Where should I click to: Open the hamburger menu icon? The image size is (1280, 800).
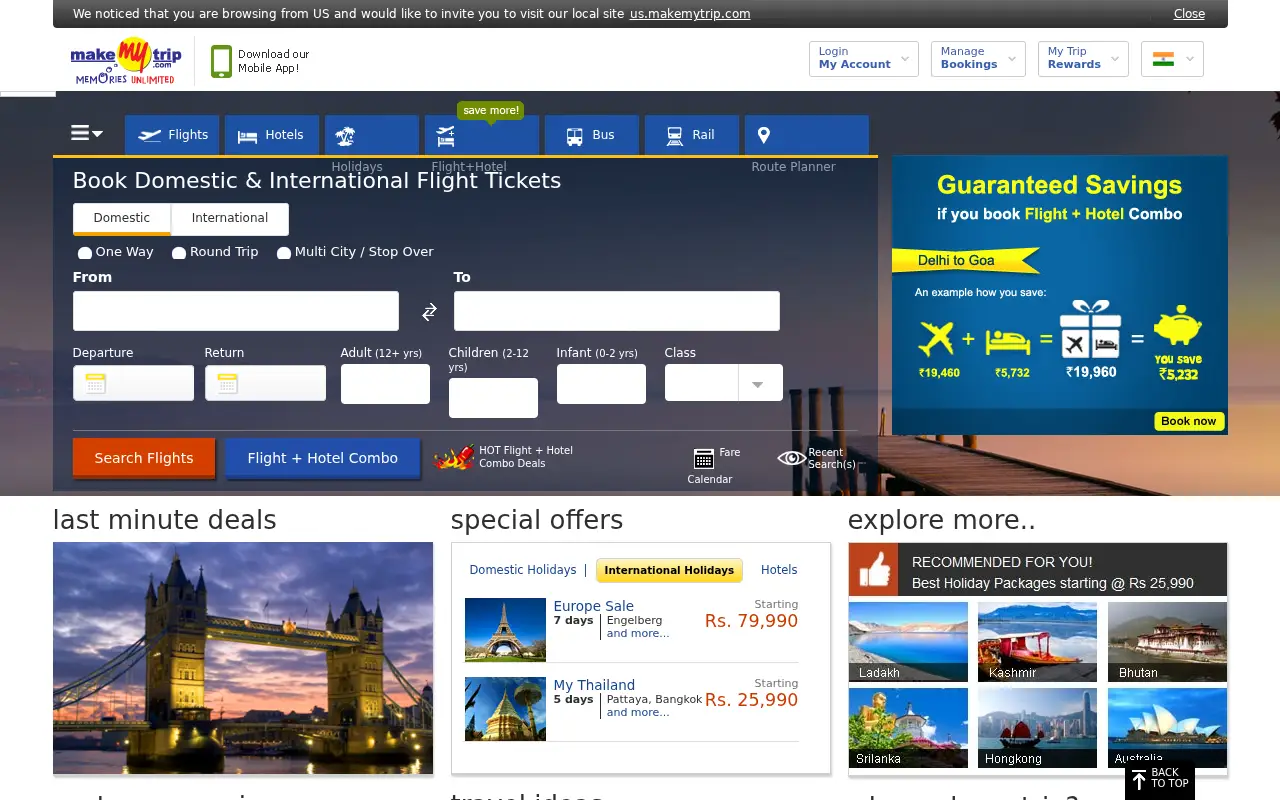[x=87, y=133]
